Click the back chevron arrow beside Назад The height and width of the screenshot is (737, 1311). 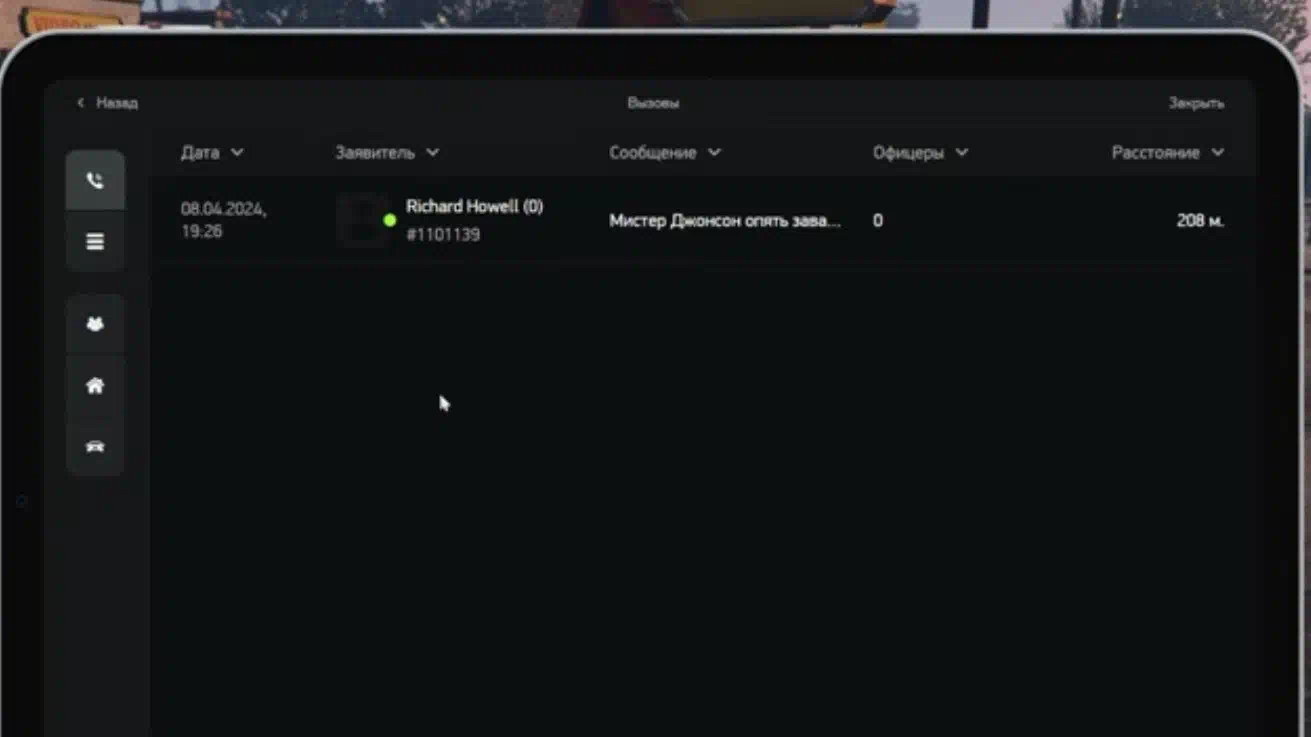pyautogui.click(x=81, y=103)
